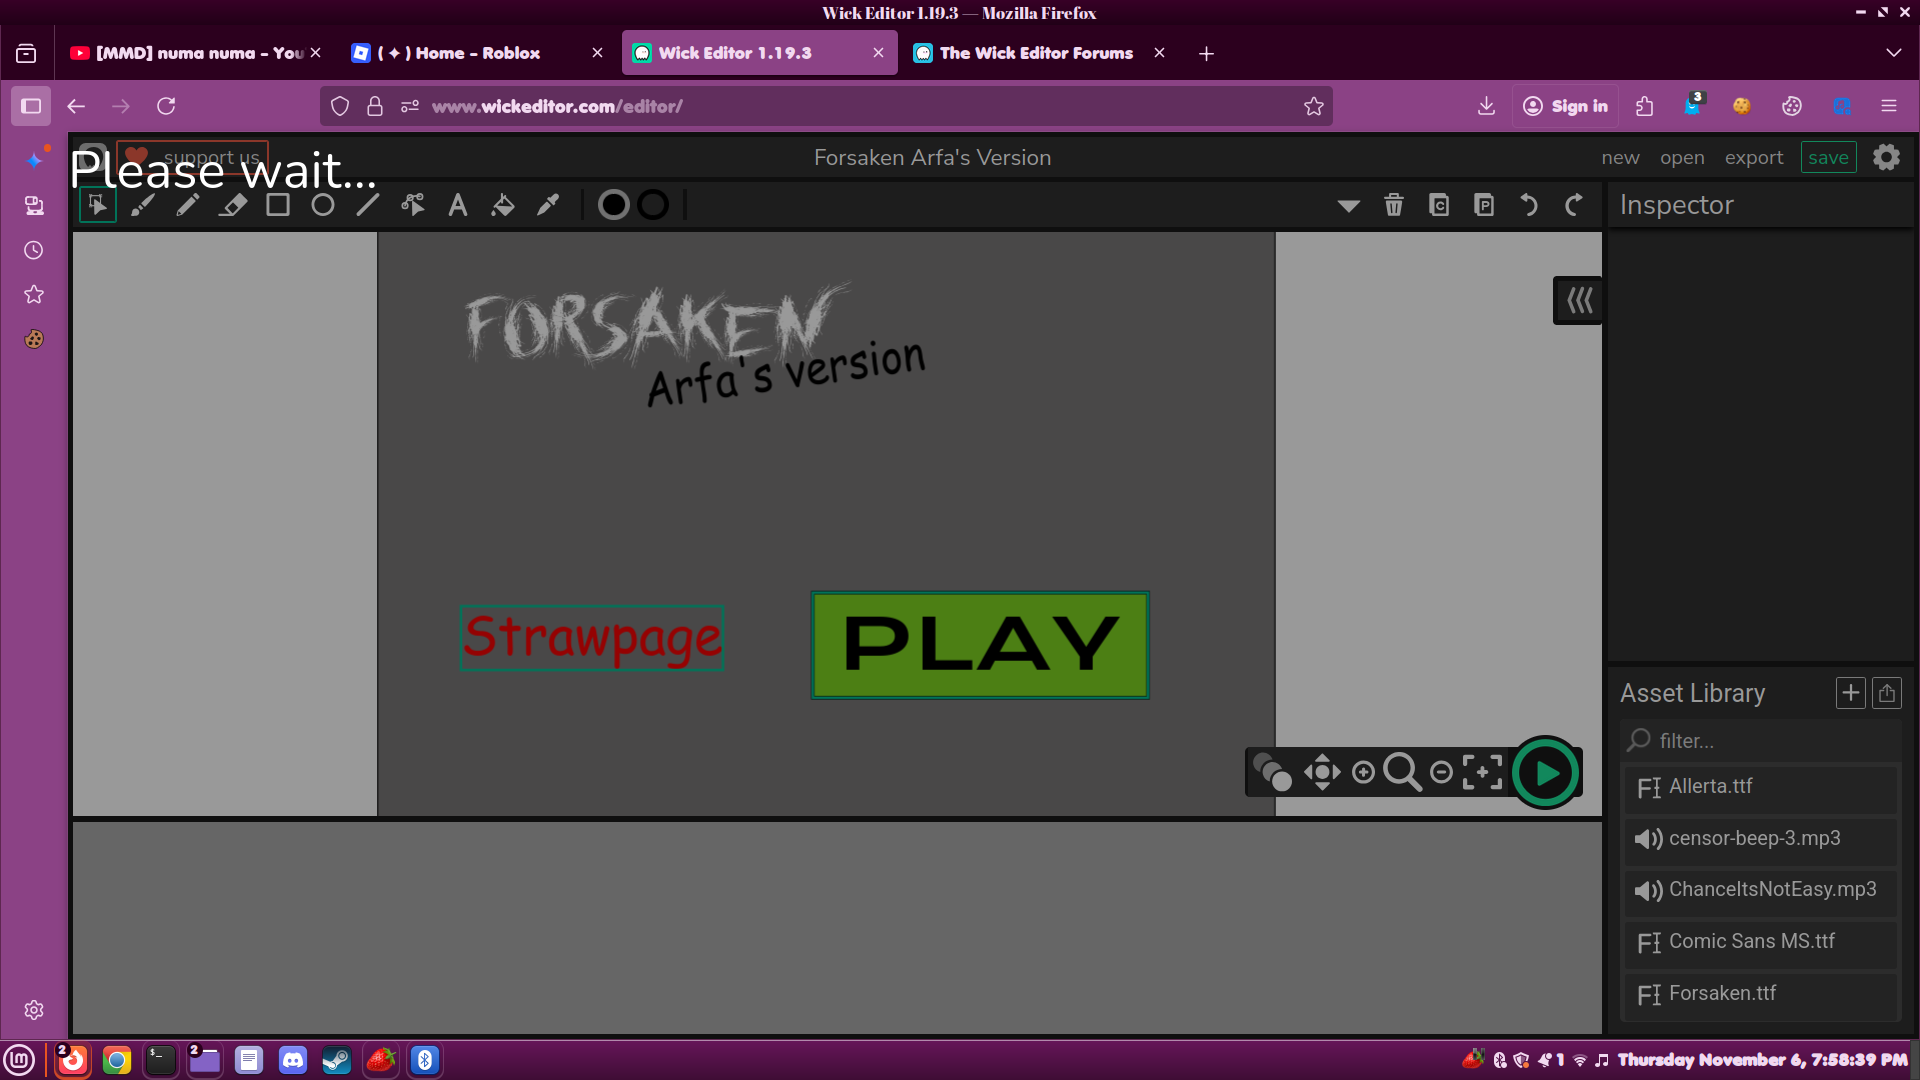Click the asset library filter field
Screen dimensions: 1920x1080
click(1770, 741)
